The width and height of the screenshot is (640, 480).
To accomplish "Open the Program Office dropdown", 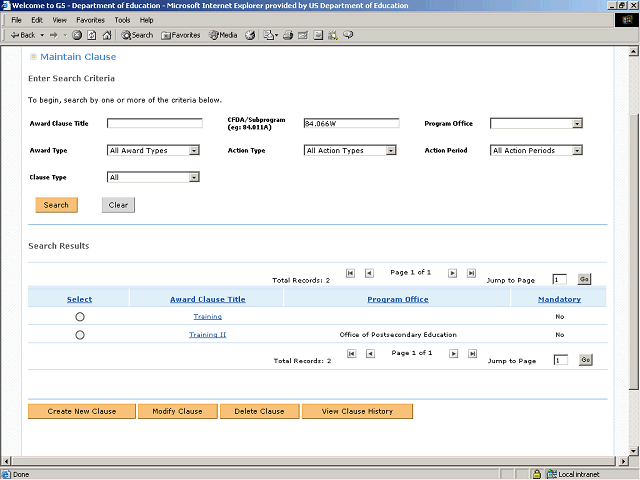I will point(536,123).
